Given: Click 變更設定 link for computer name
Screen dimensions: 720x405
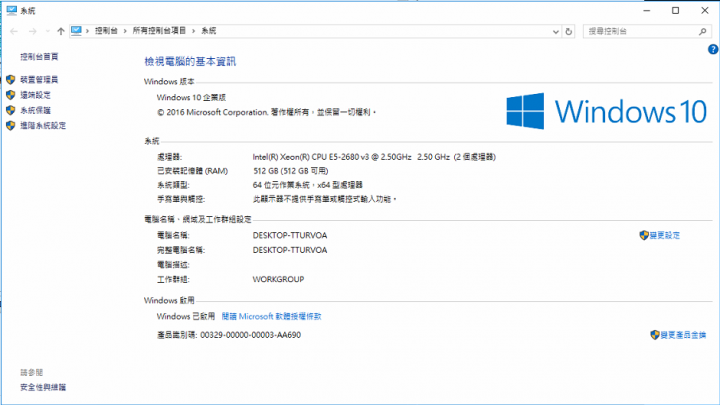Looking at the screenshot, I should (664, 235).
